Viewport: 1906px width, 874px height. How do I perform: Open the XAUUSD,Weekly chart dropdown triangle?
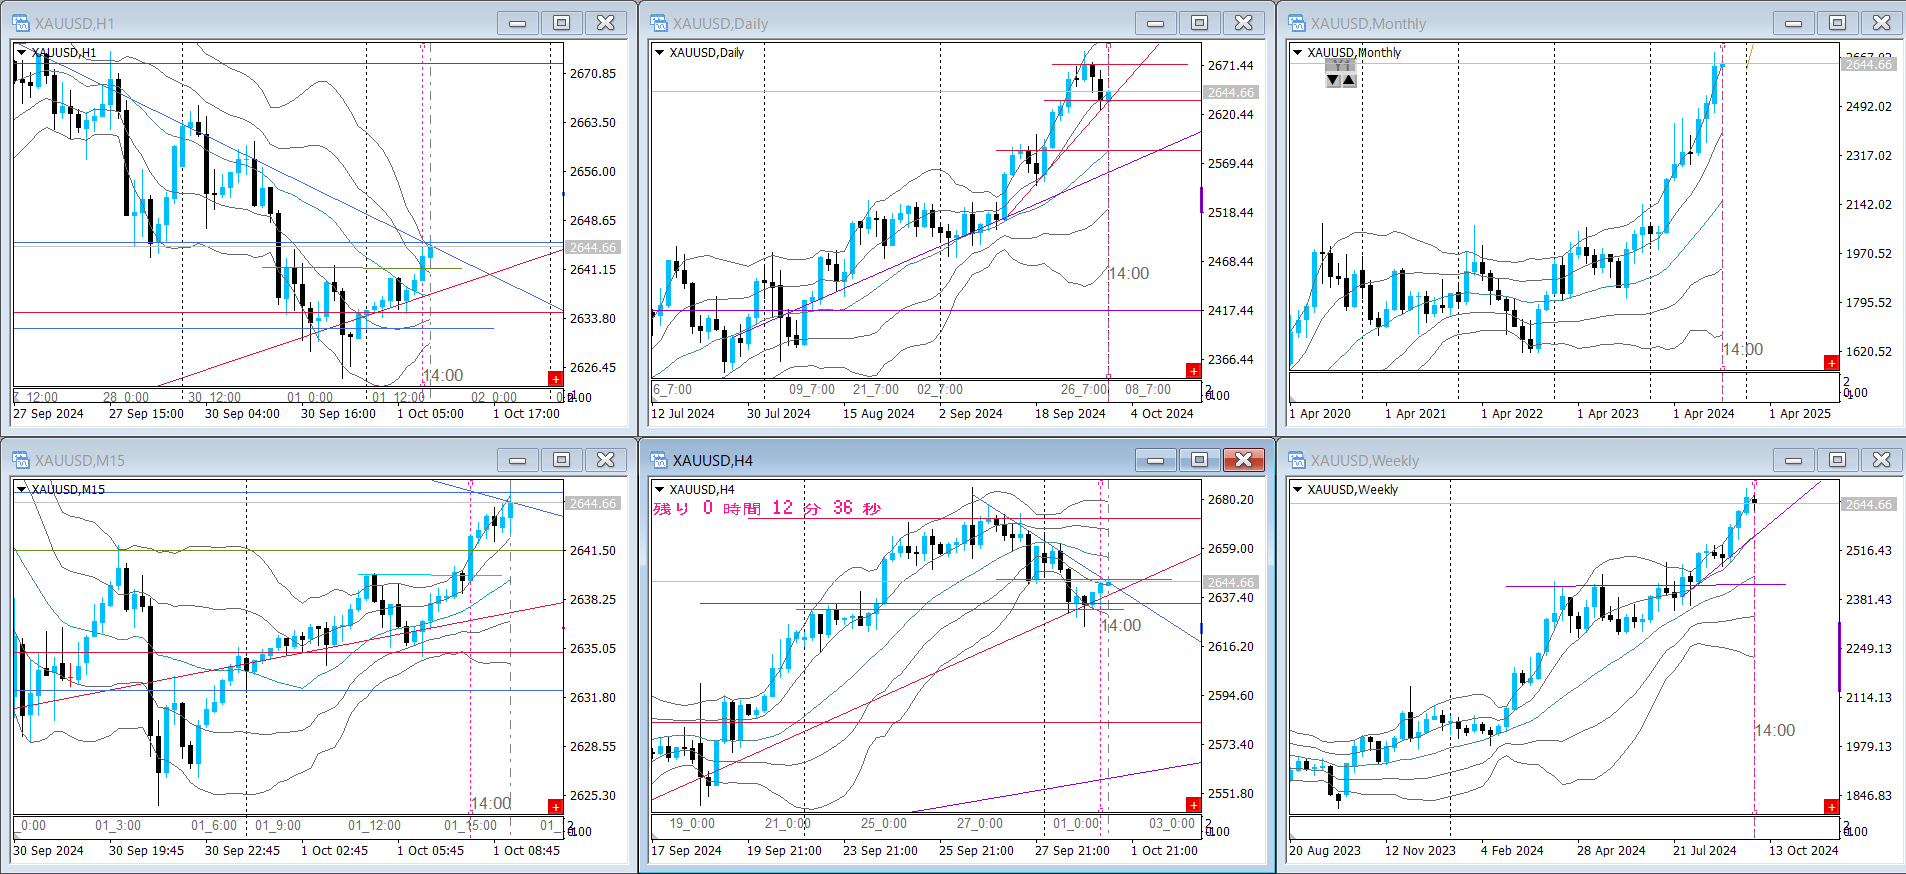point(1297,489)
